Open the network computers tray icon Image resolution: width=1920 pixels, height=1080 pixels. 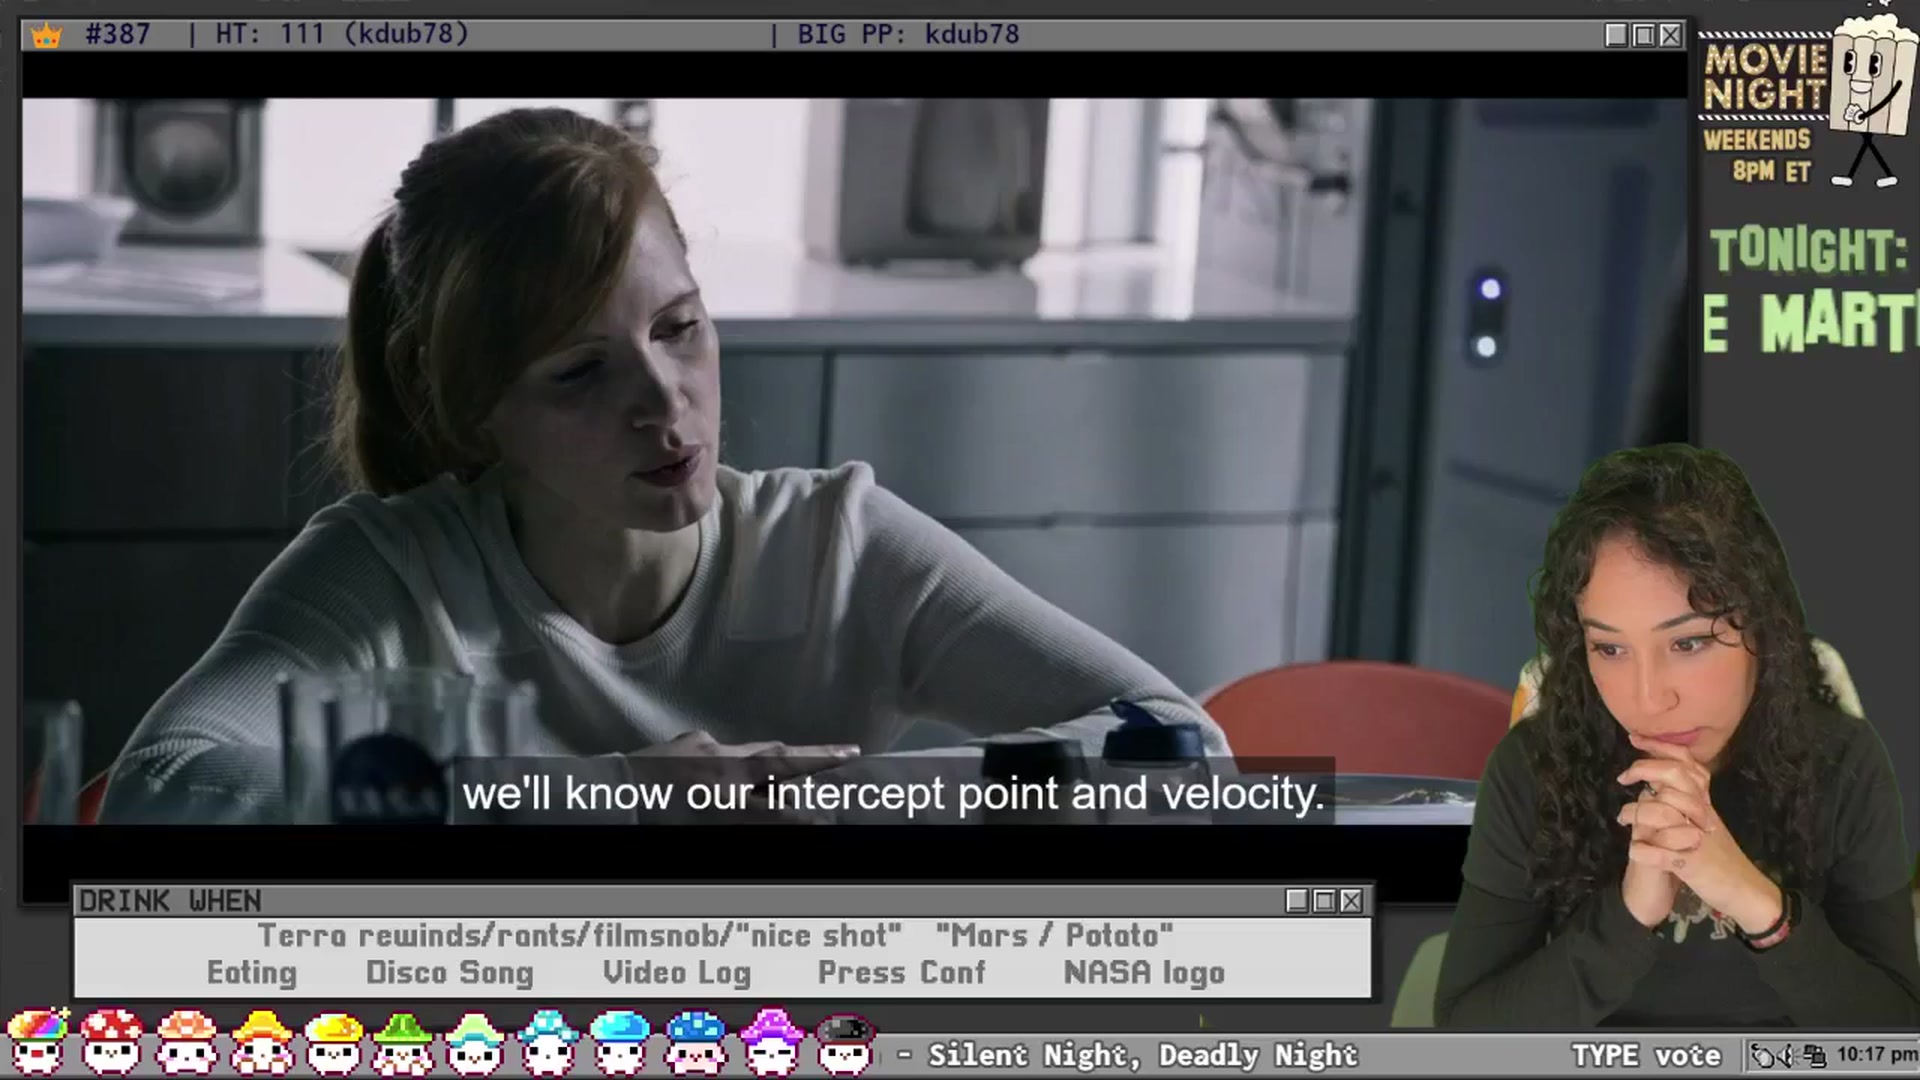1814,1055
